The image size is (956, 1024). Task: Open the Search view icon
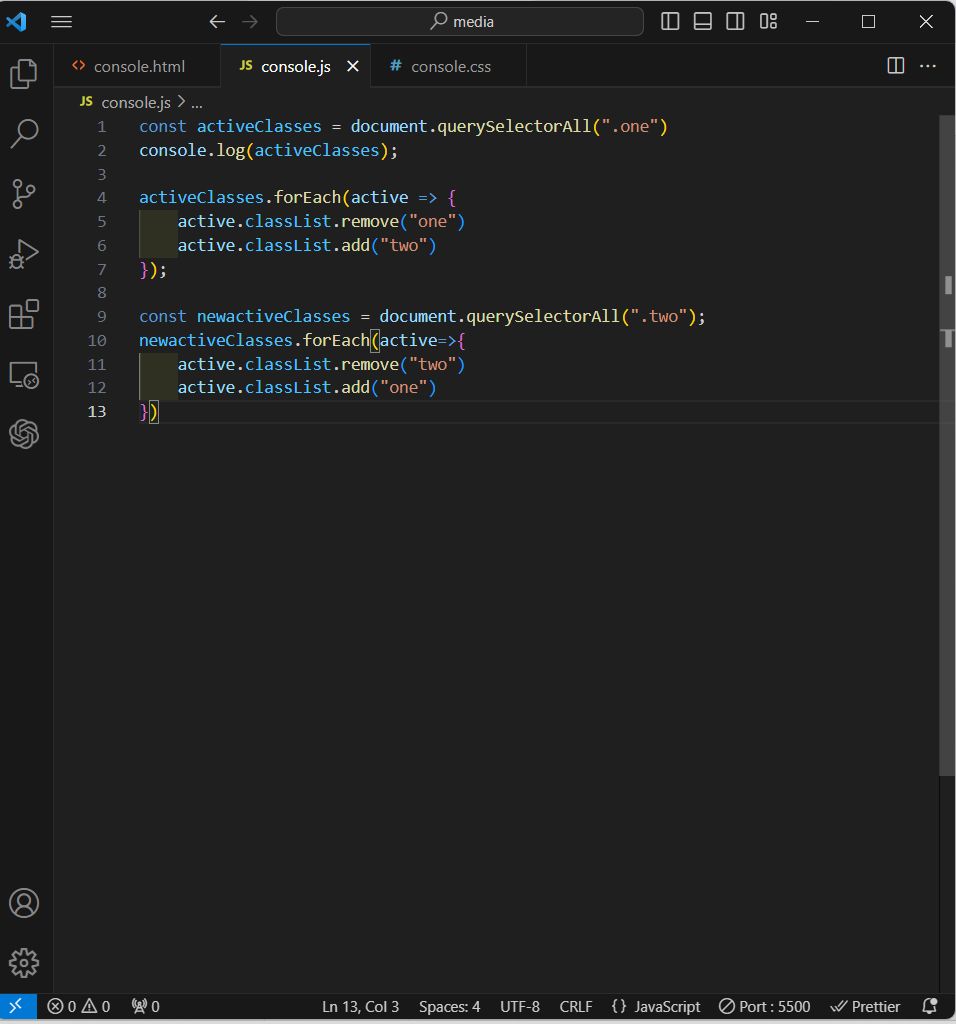[24, 133]
